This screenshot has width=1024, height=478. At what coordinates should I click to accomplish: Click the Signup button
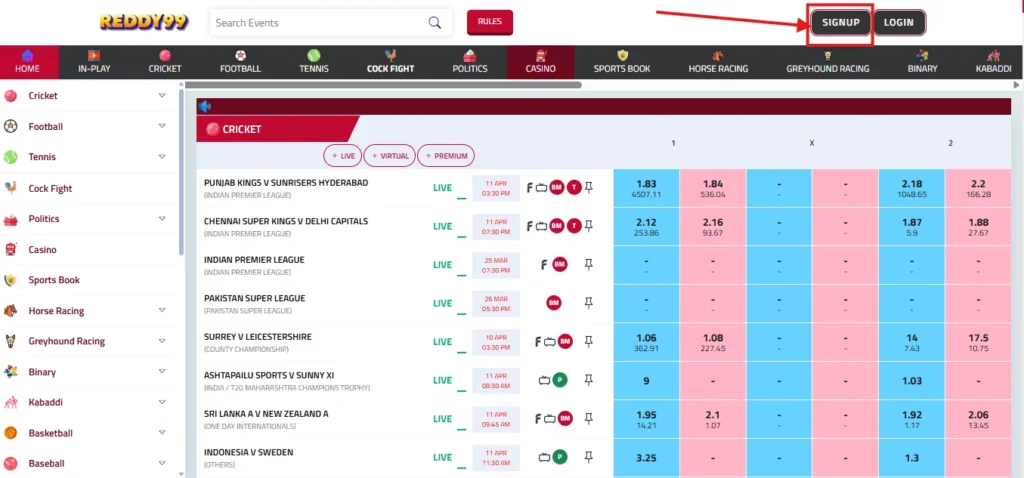tap(840, 23)
